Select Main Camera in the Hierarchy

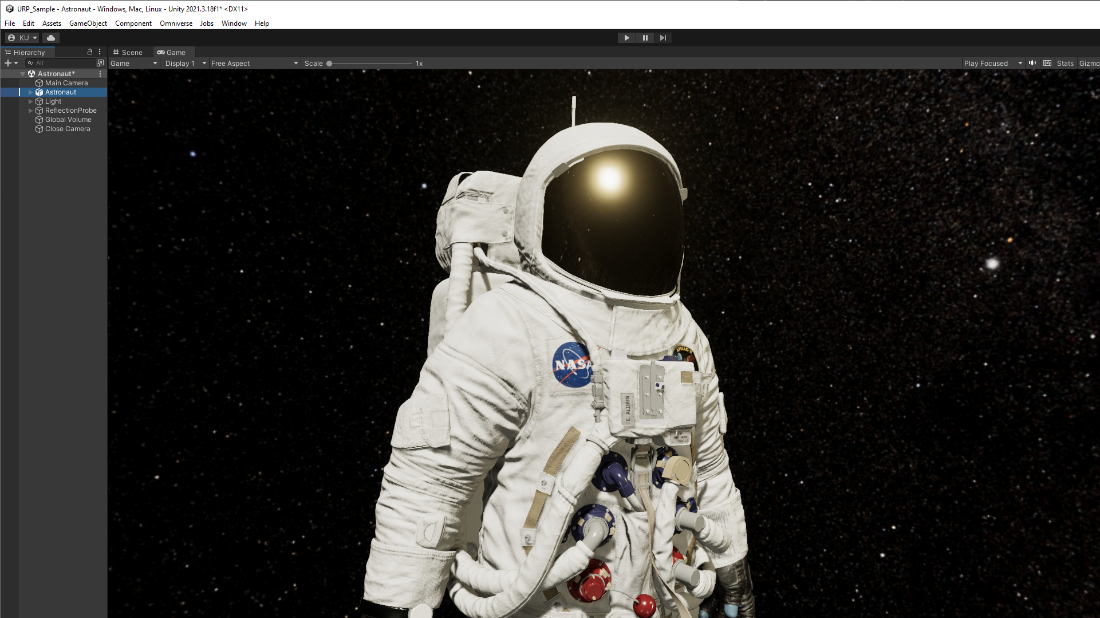[x=66, y=83]
